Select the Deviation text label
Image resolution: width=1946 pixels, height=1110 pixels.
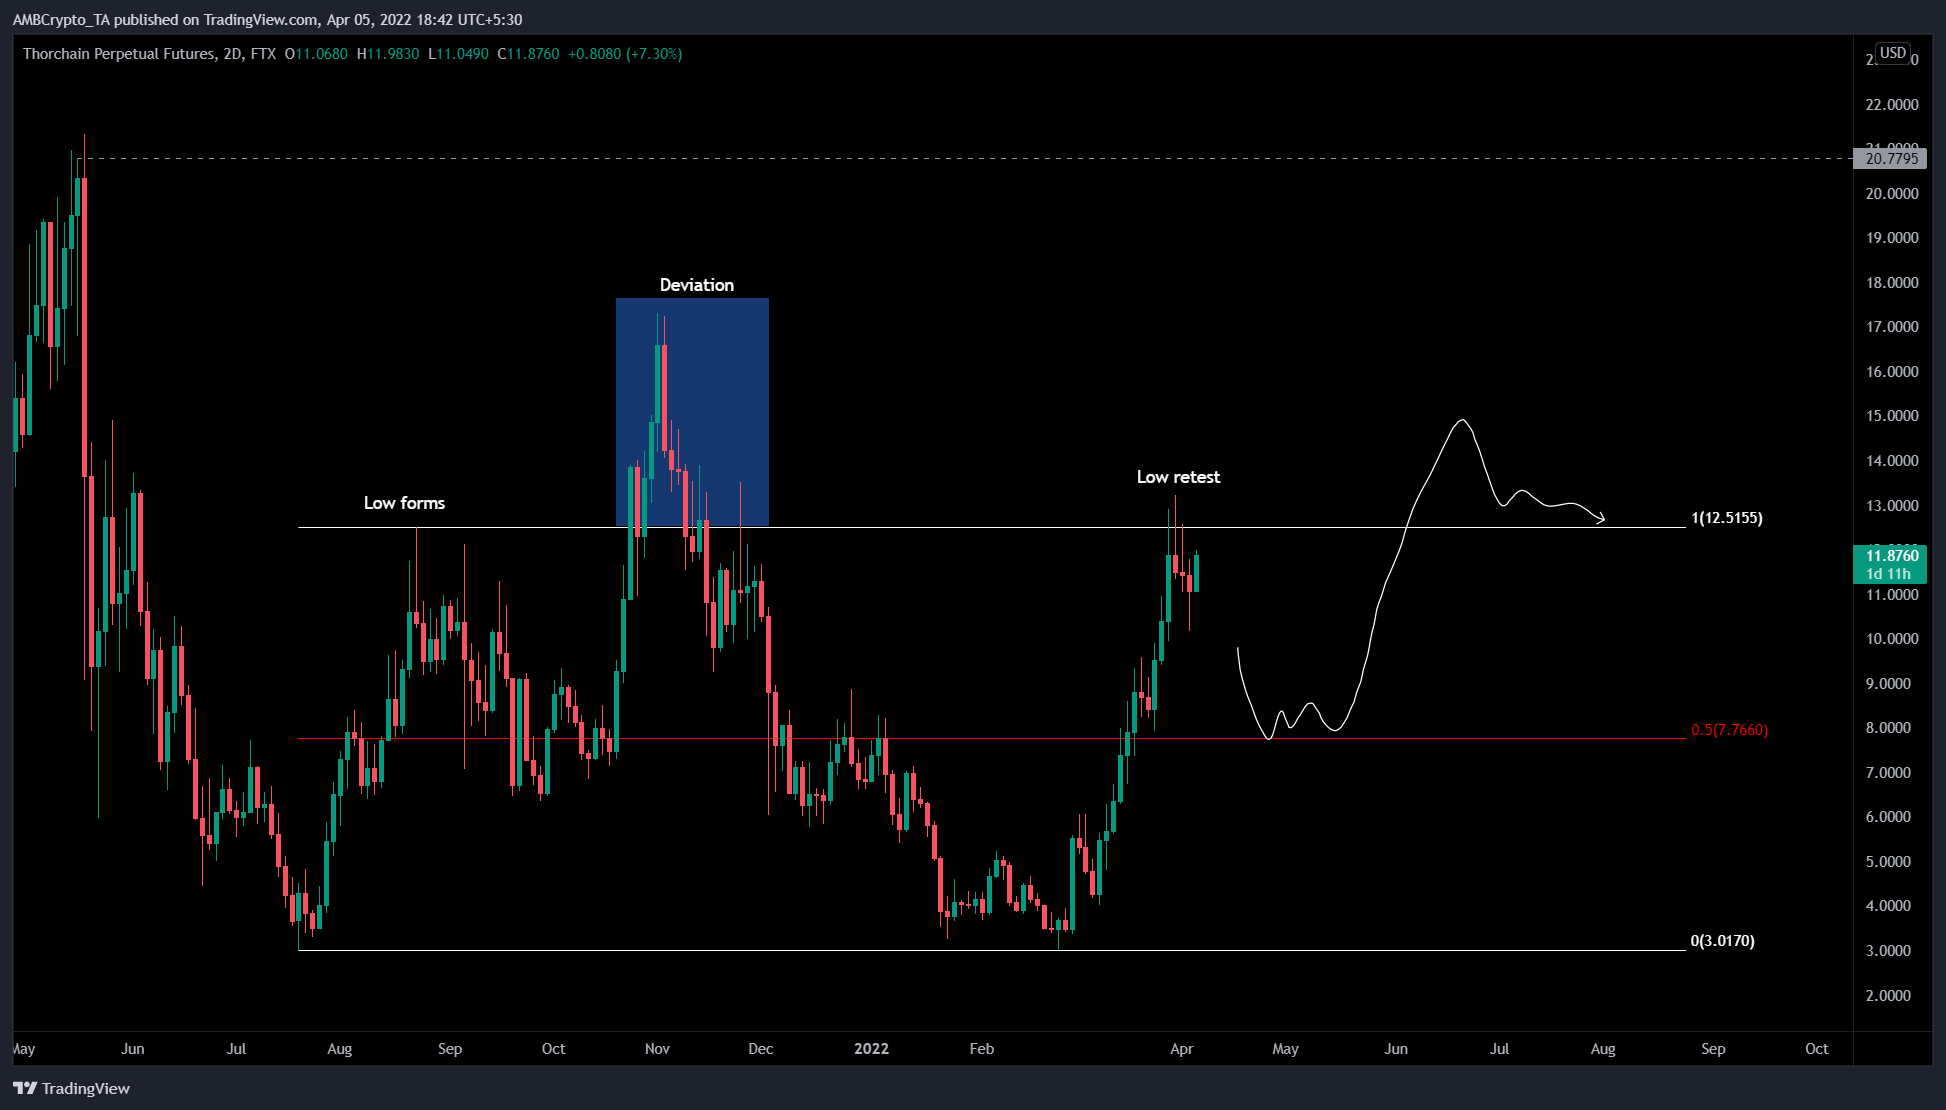[696, 285]
